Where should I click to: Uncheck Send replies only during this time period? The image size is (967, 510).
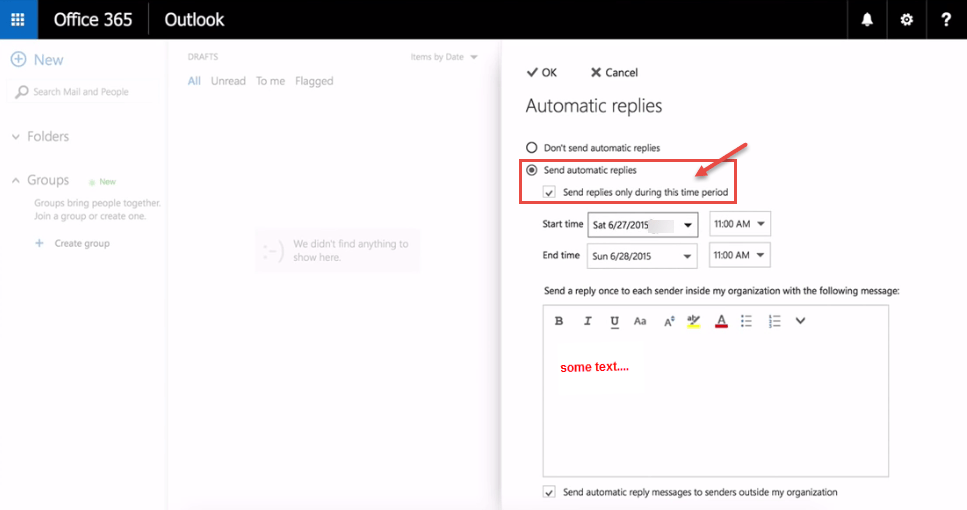pyautogui.click(x=549, y=192)
